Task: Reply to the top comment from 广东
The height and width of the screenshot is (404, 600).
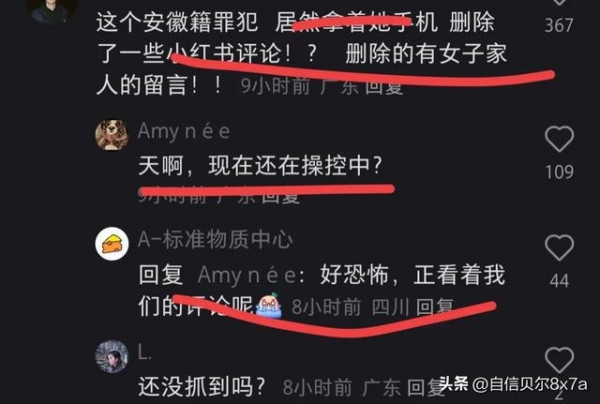Action: coord(384,86)
